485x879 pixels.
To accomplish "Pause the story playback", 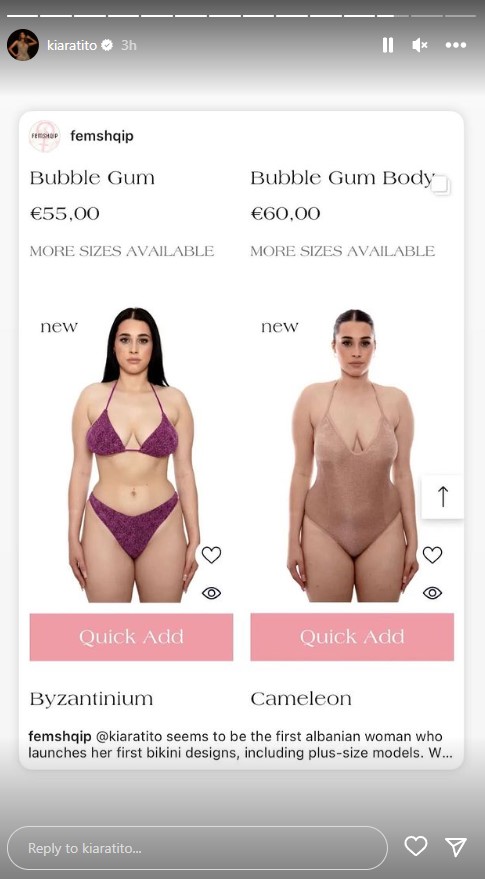I will (387, 45).
